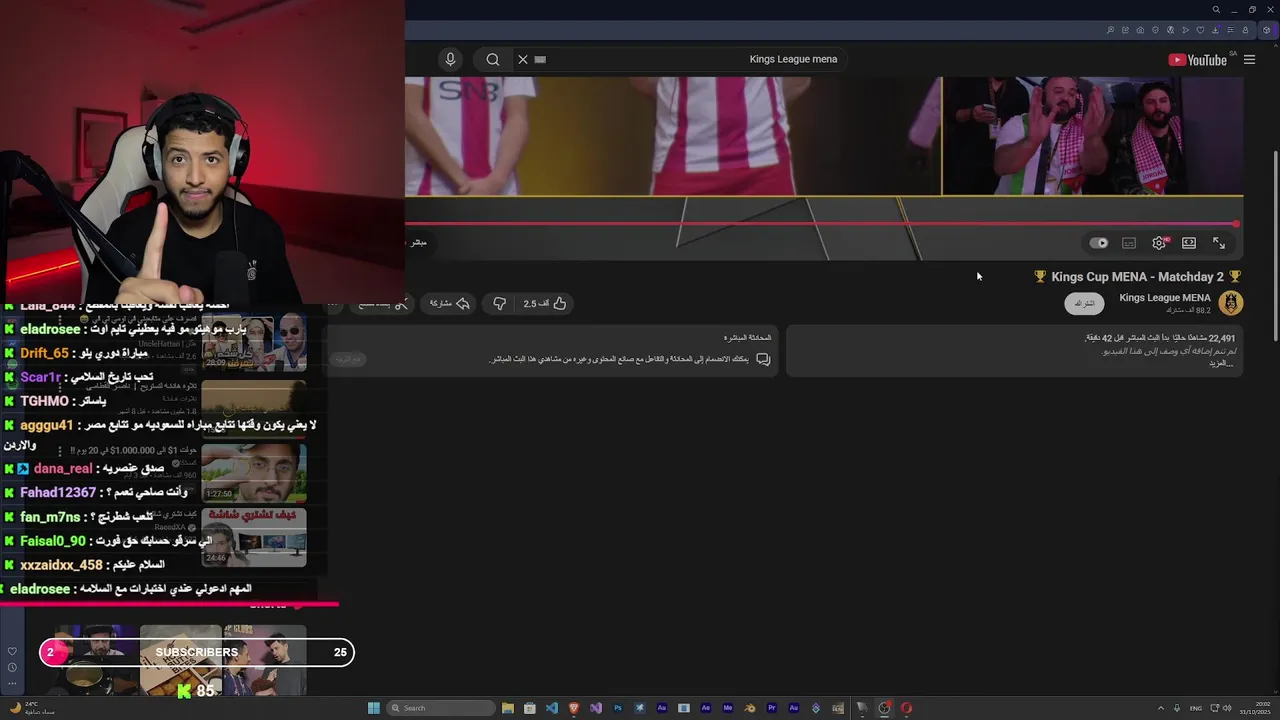Click the tray microphone icon

point(1177,708)
